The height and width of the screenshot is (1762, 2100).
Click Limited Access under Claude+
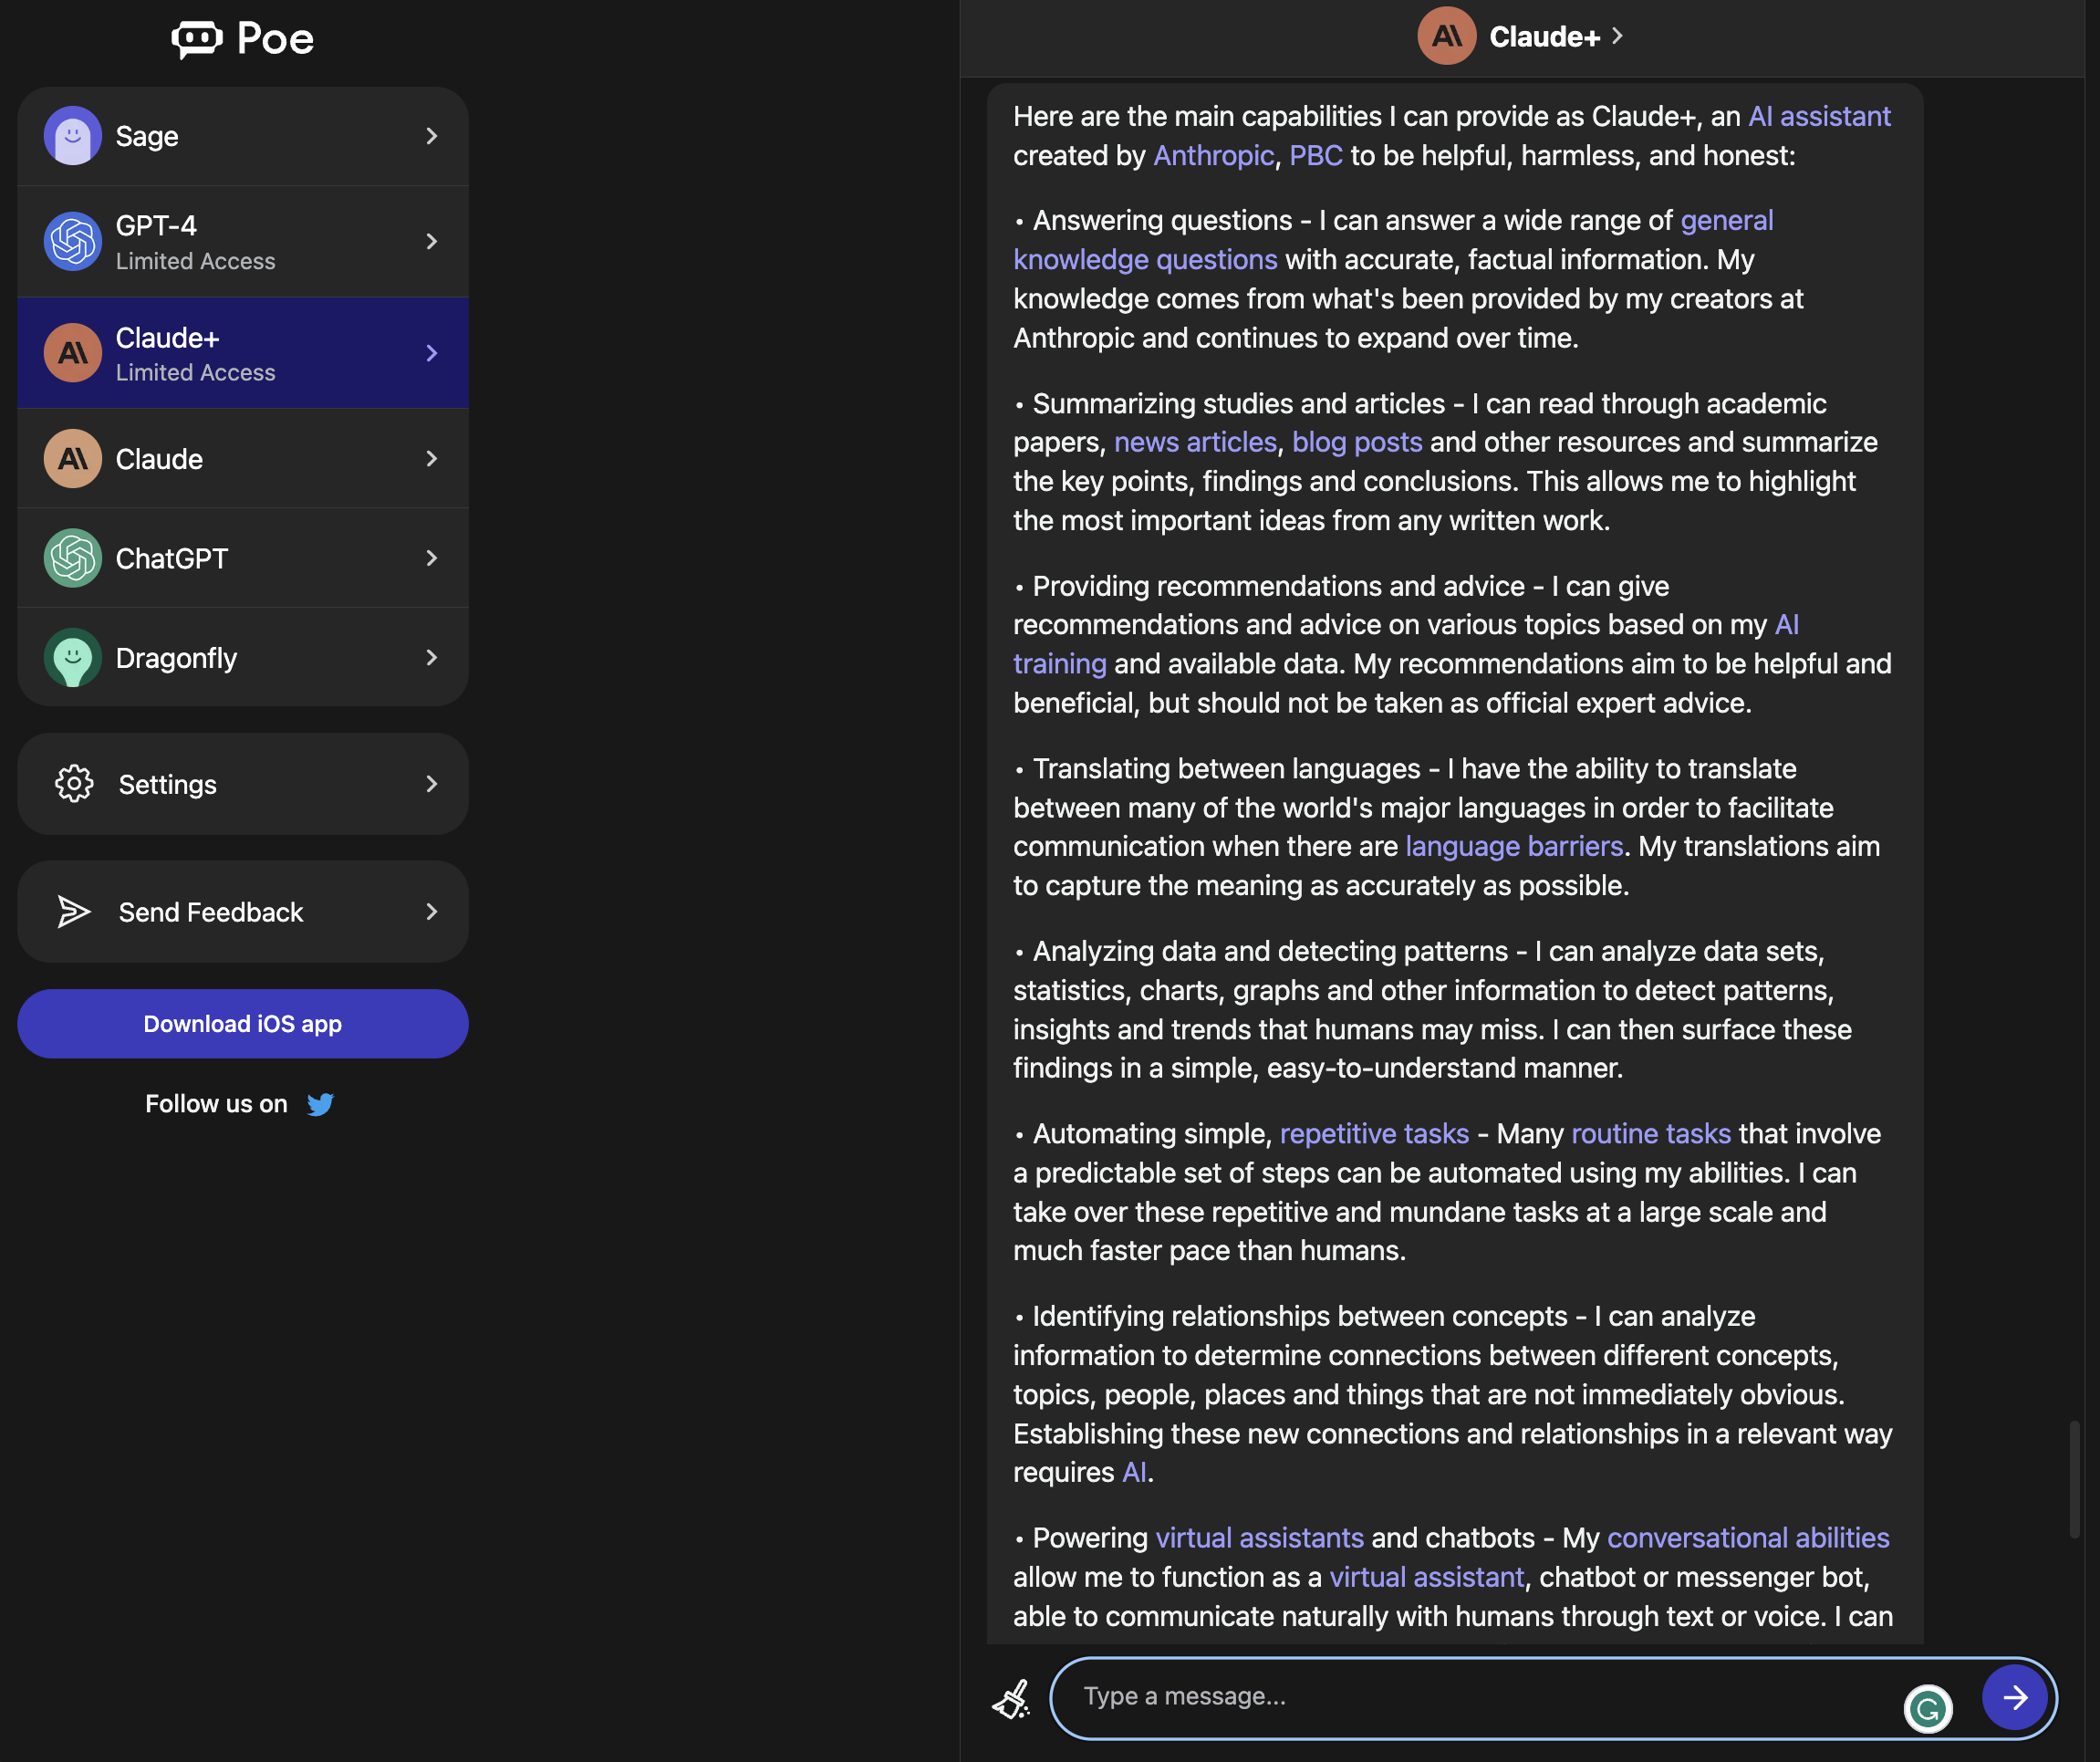coord(196,372)
